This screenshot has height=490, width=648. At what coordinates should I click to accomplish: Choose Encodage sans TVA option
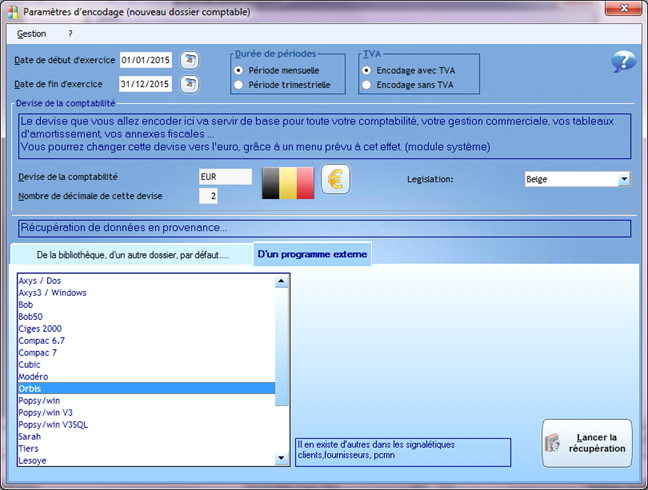pos(366,85)
